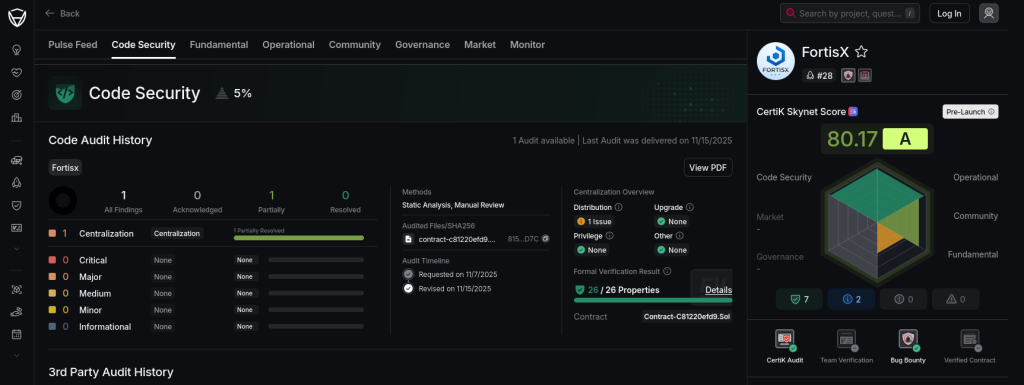The height and width of the screenshot is (385, 1024).
Task: Click the Critical severity row label
Action: [93, 260]
